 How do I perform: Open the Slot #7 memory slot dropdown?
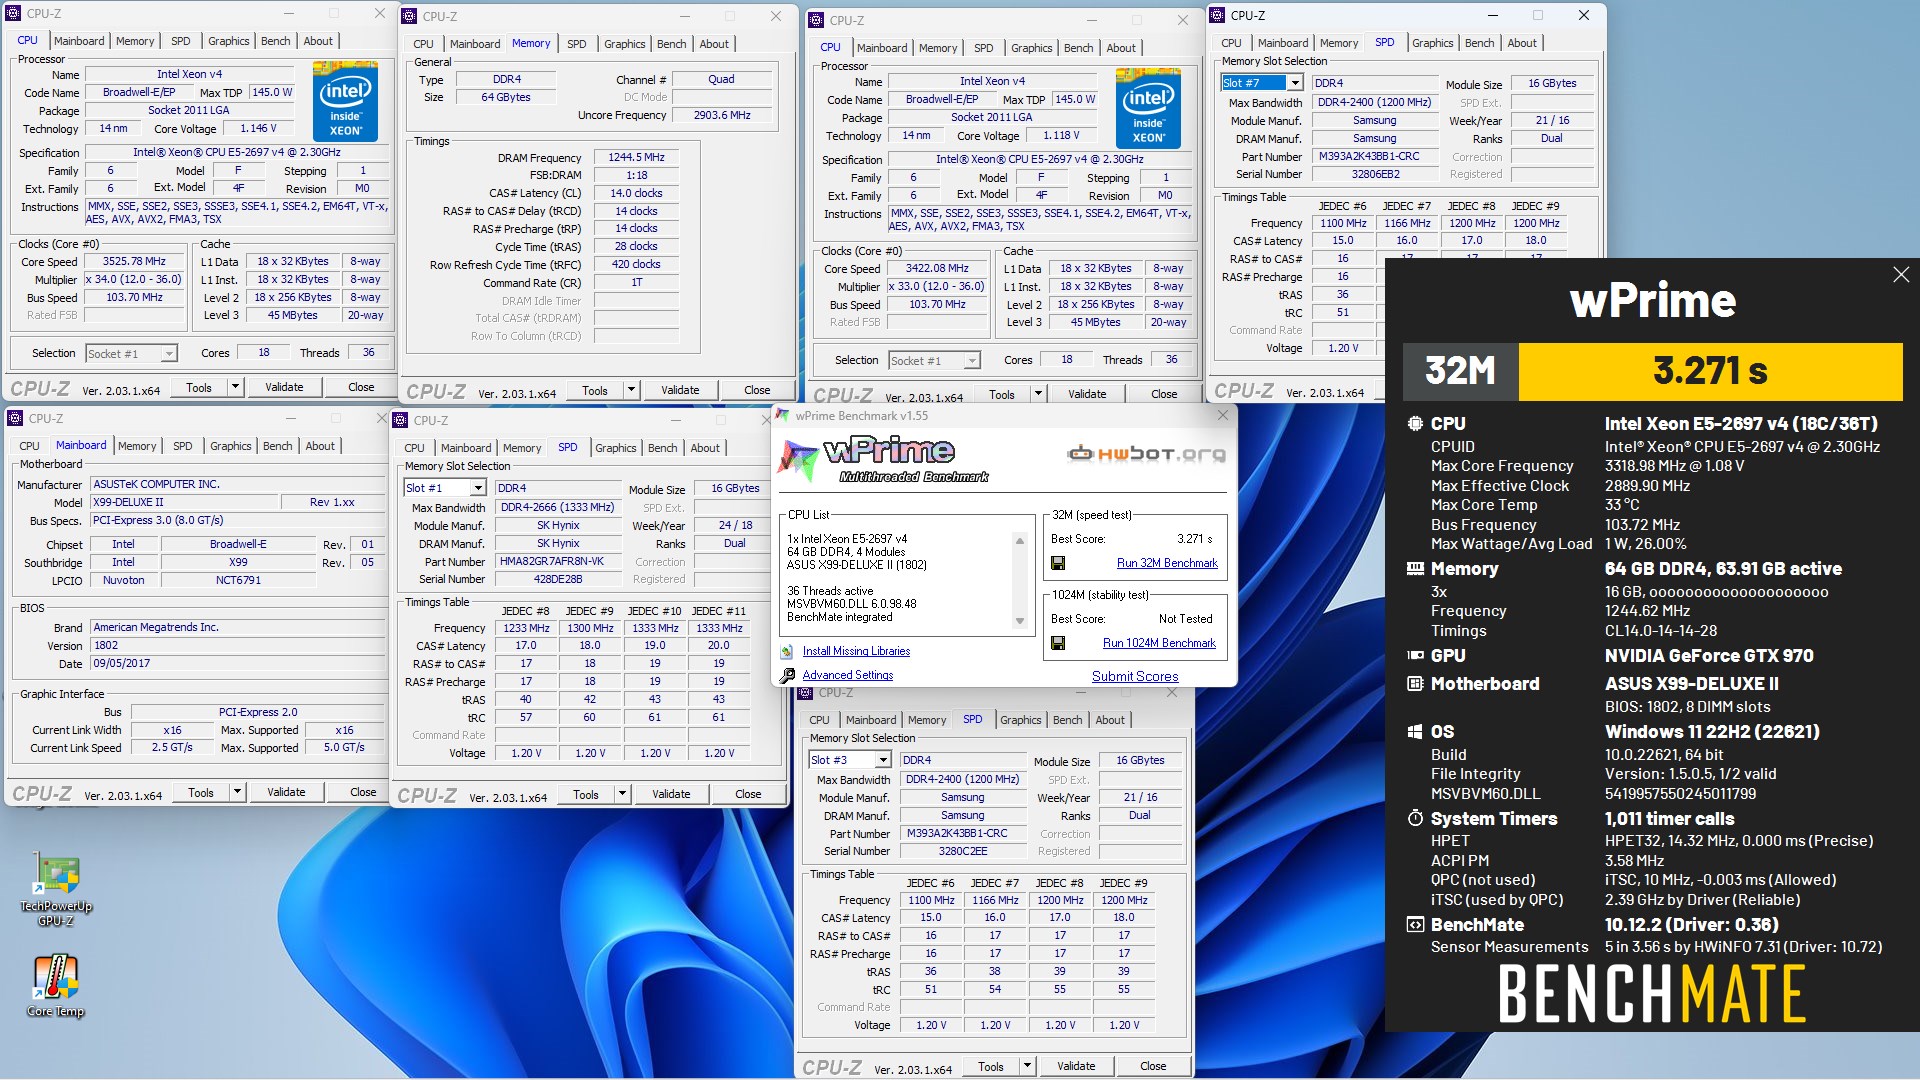click(x=1295, y=83)
